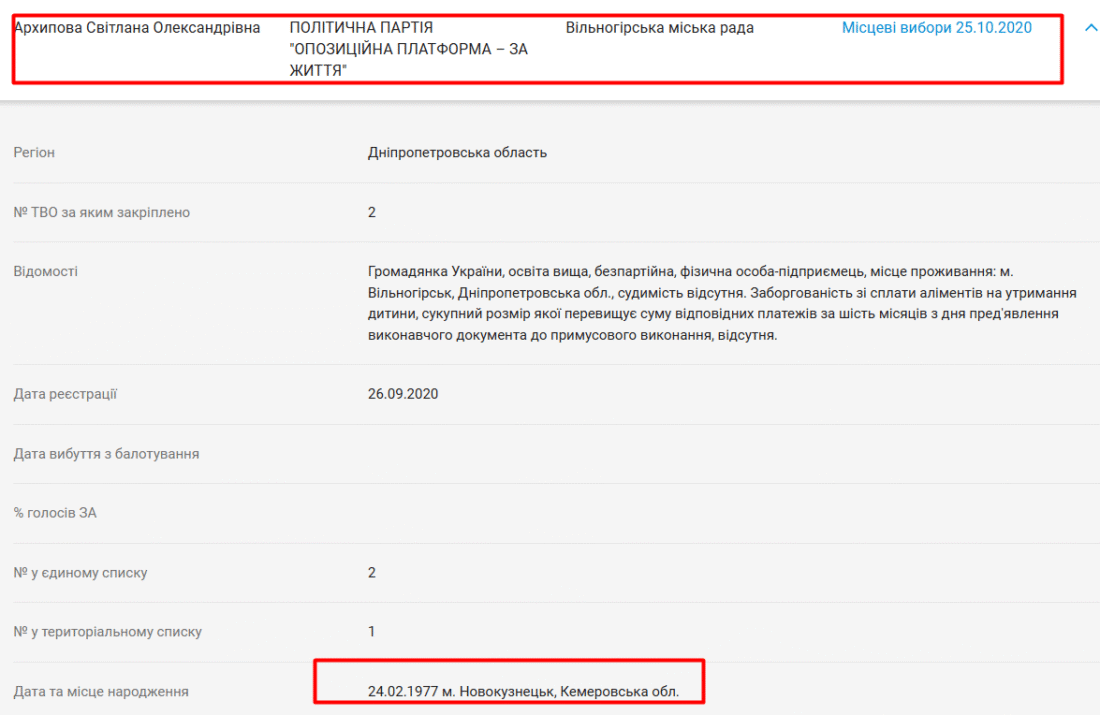The height and width of the screenshot is (715, 1100).
Task: Click the Вільногірська міська рада text
Action: coord(659,28)
